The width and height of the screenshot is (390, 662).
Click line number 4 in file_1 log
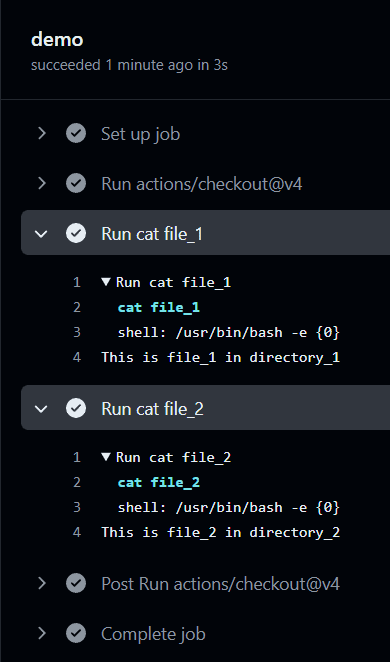click(76, 358)
